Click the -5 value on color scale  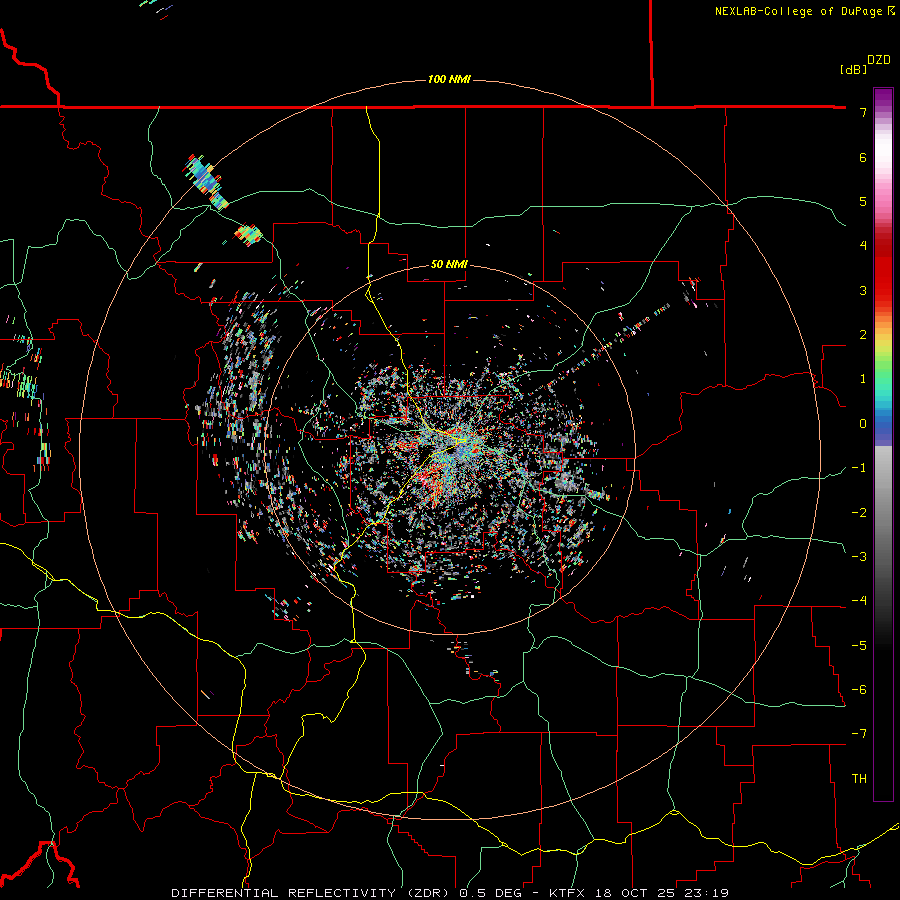coord(859,646)
